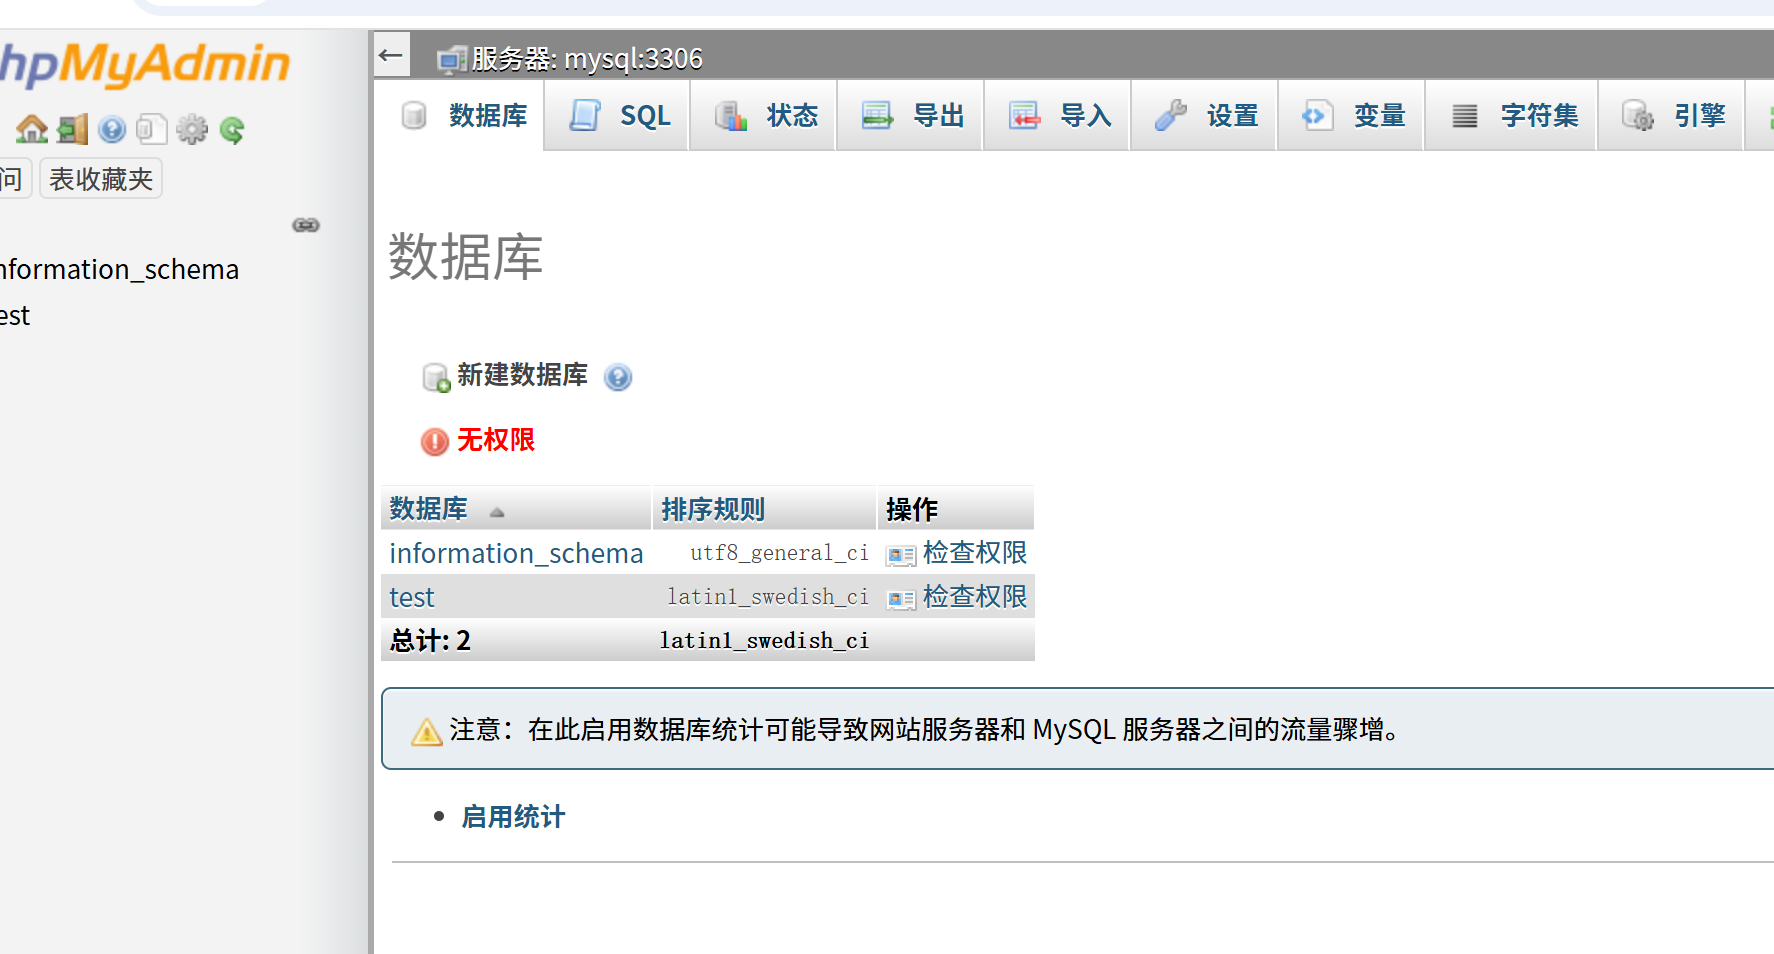Click 启用统计 link
Image resolution: width=1774 pixels, height=954 pixels.
513,817
